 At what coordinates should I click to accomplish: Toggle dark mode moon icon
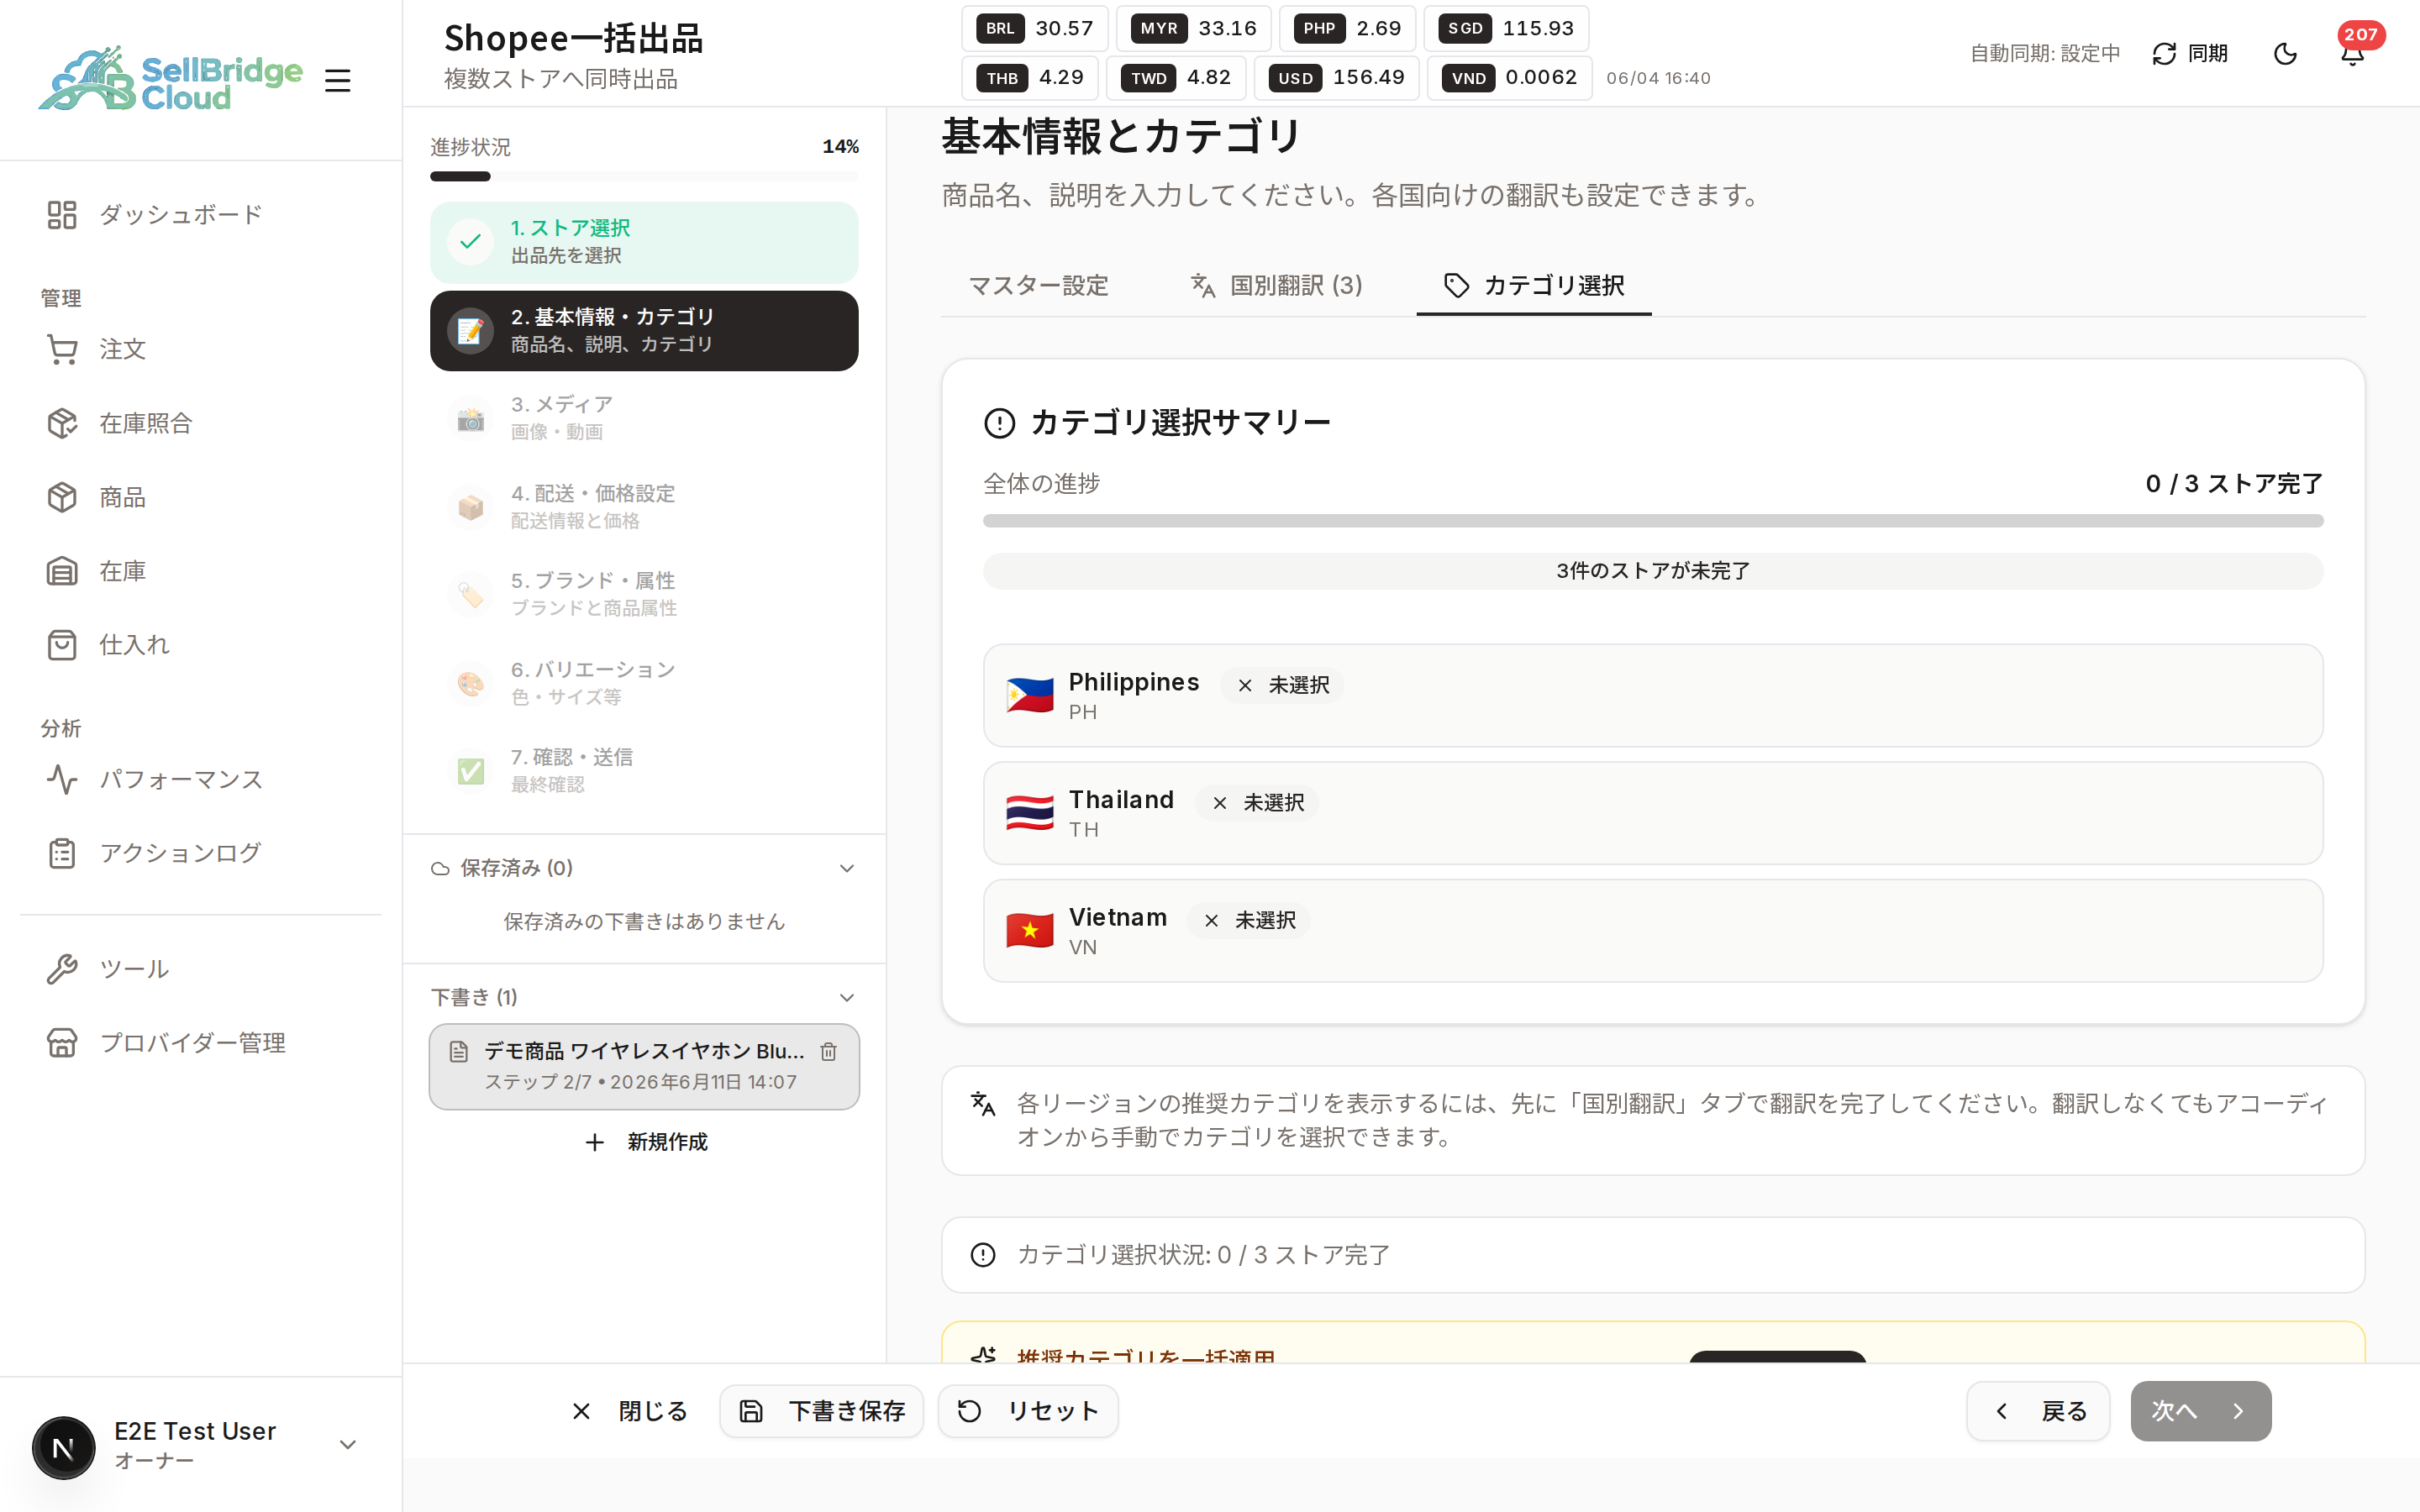2286,53
